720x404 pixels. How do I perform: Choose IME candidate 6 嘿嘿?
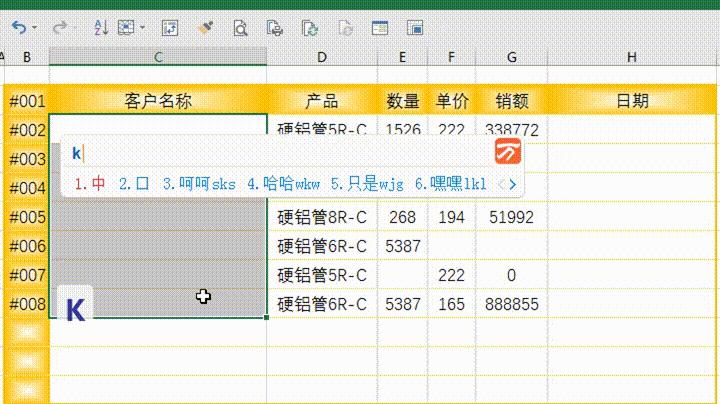pos(450,184)
